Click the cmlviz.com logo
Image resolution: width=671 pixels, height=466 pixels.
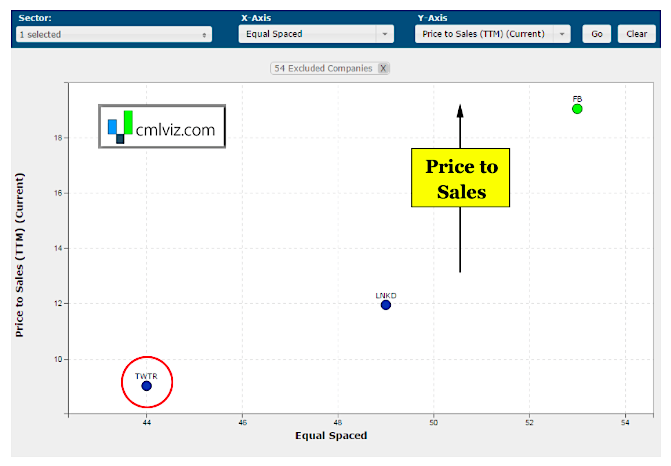coord(162,127)
